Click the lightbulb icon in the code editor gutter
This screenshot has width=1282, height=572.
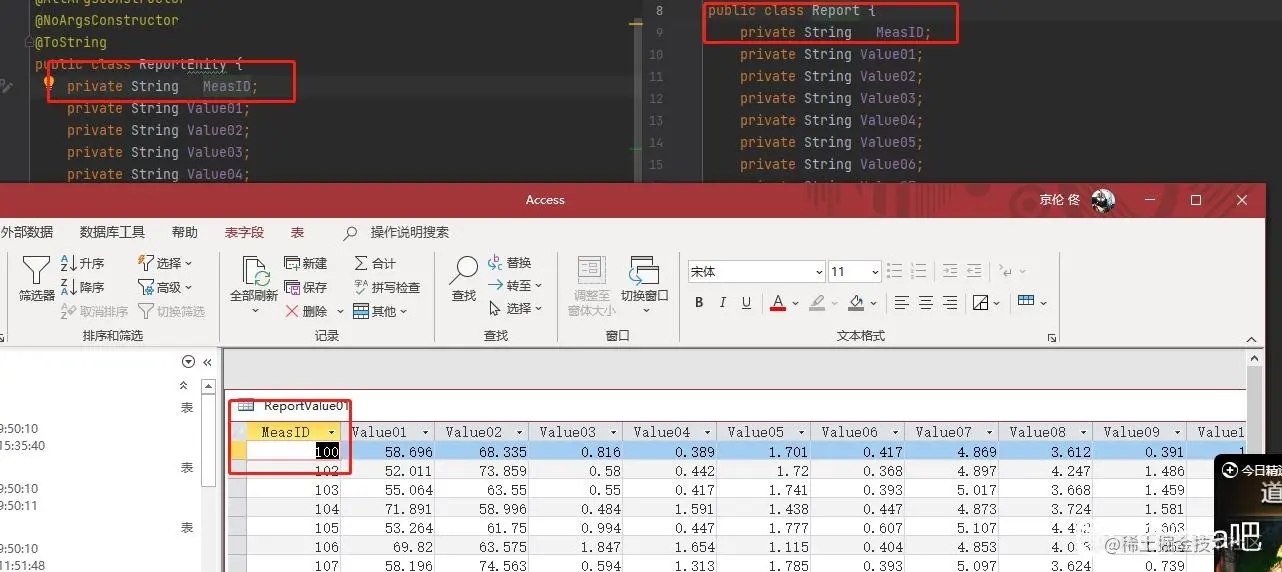[48, 83]
